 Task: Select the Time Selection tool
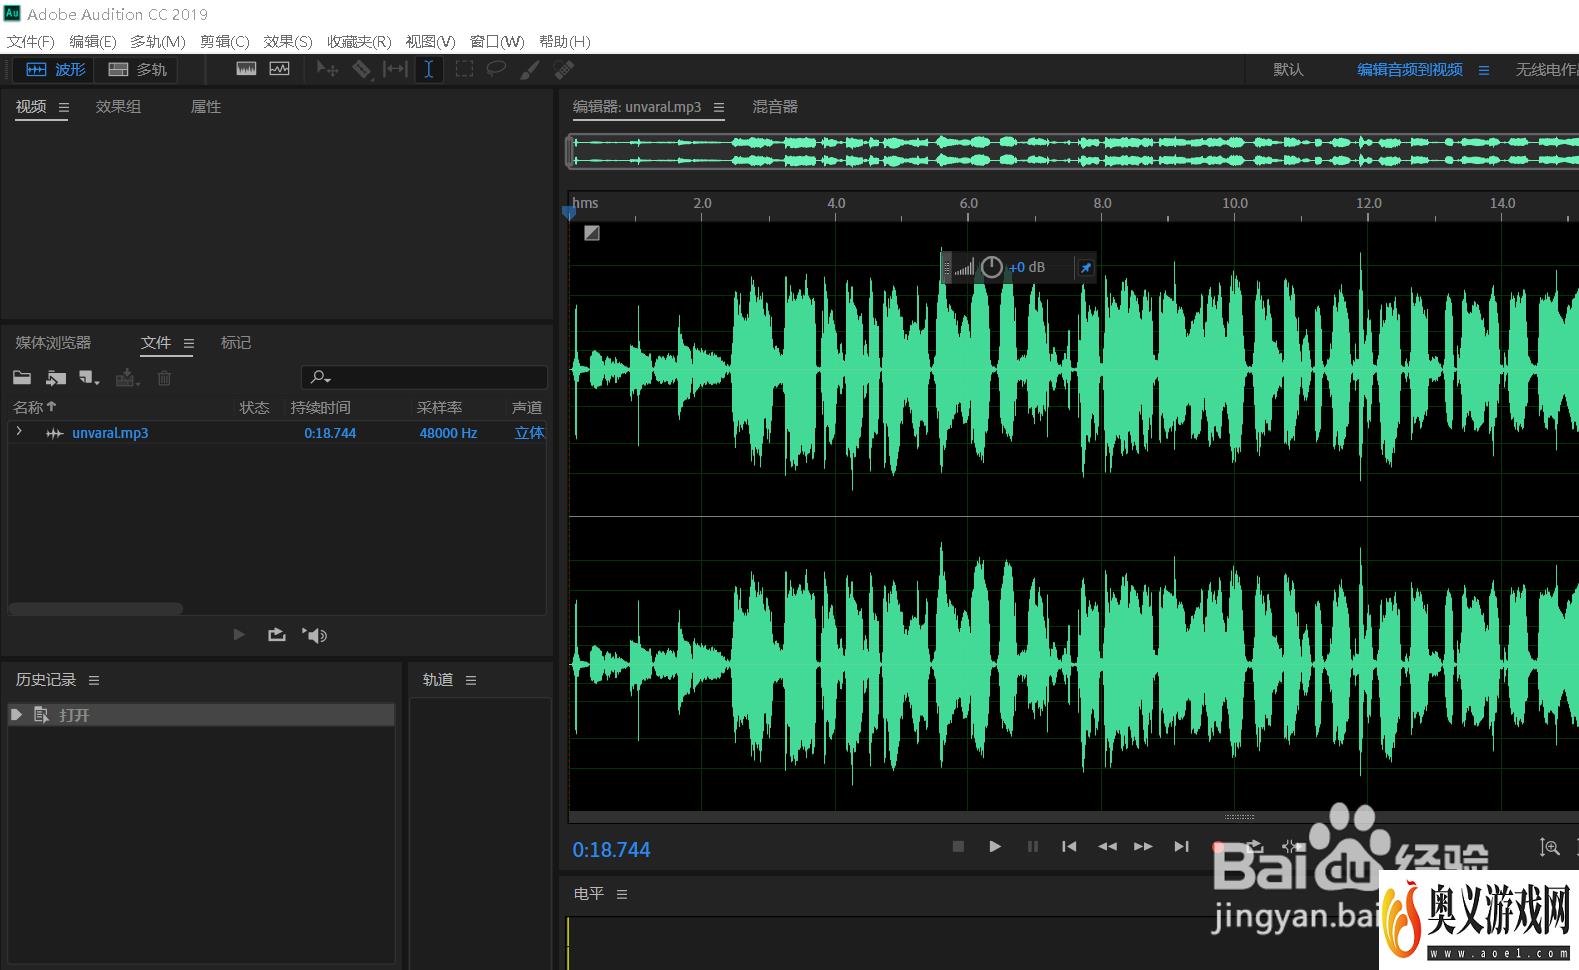[x=429, y=69]
